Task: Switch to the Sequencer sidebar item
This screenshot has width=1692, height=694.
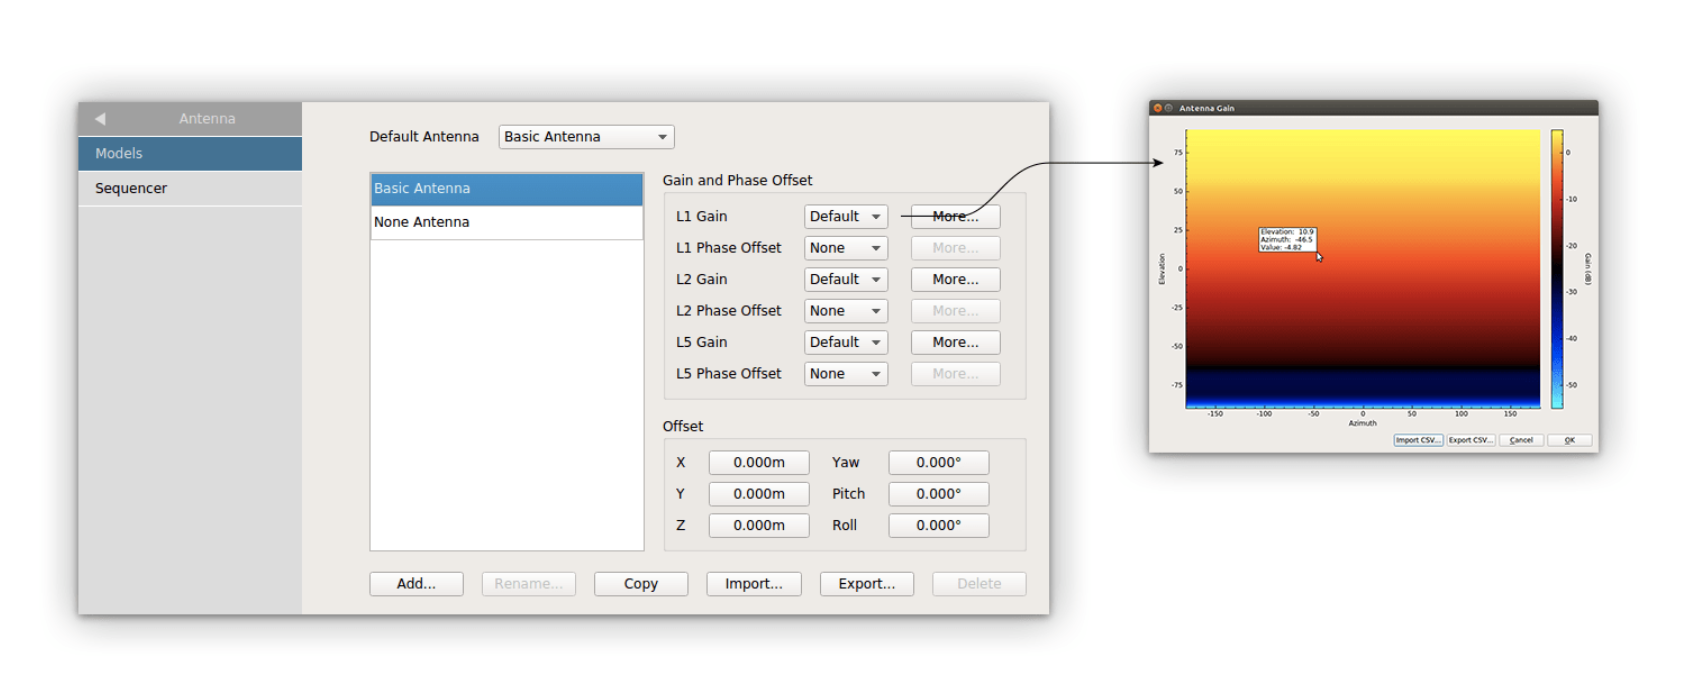Action: tap(190, 188)
